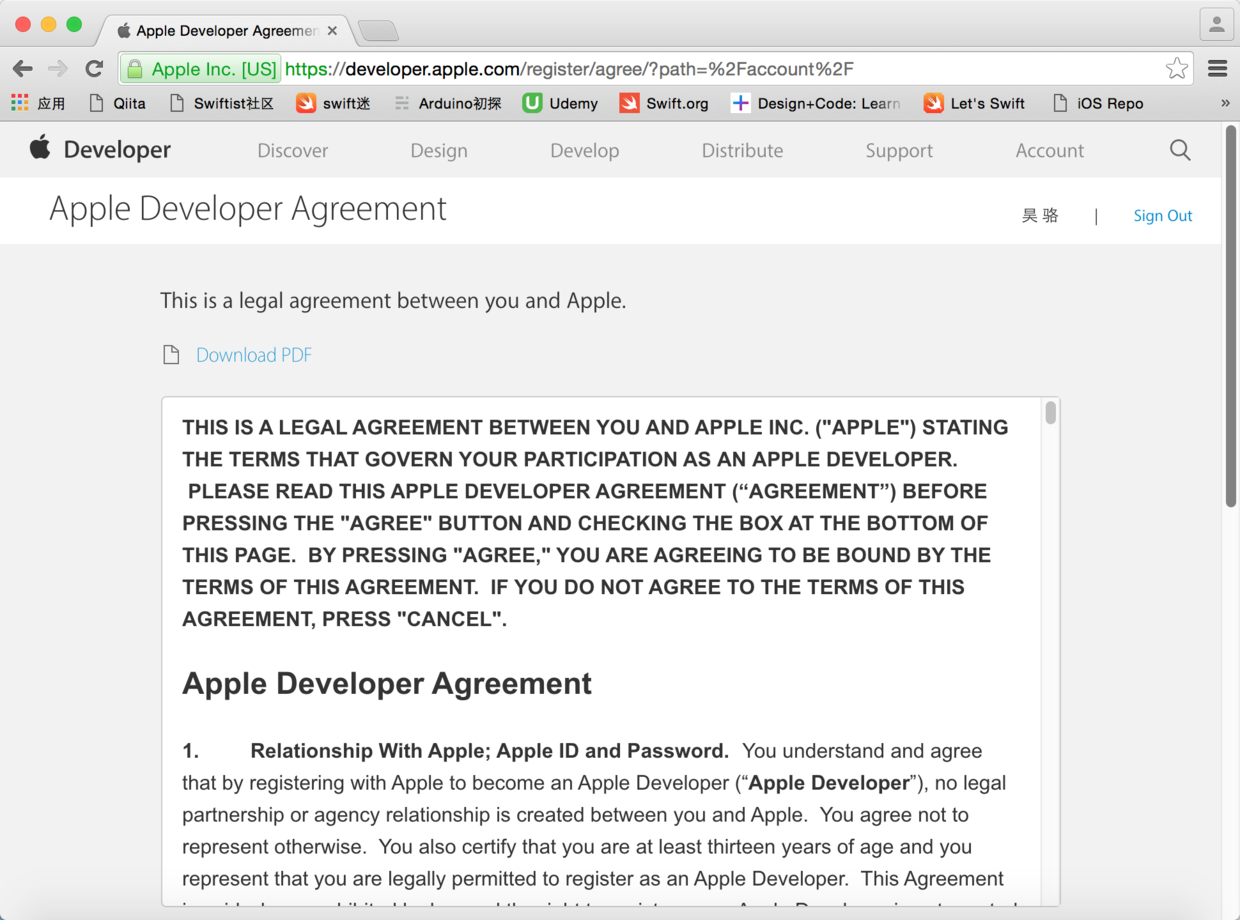The height and width of the screenshot is (920, 1240).
Task: Click the Apple logo in navigation
Action: click(40, 149)
